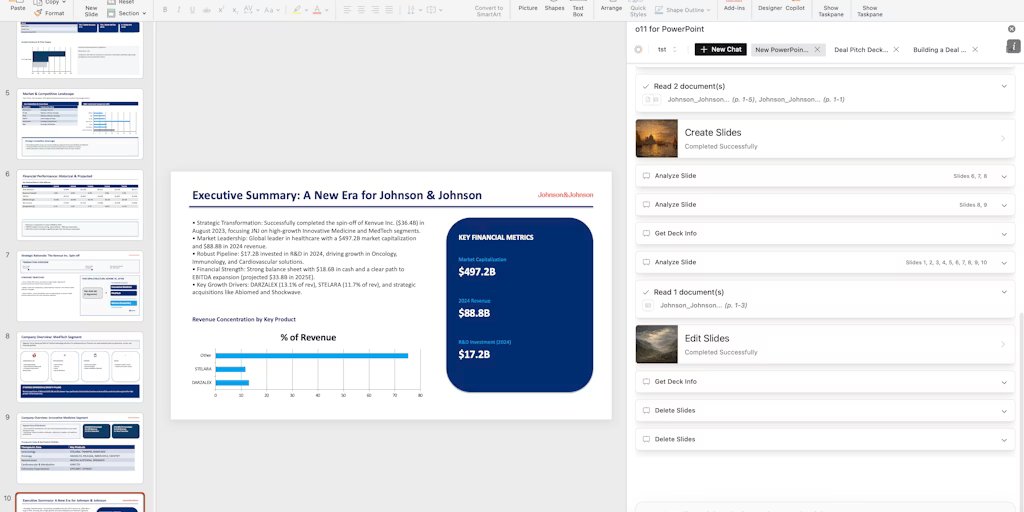Click the info icon in task pane
This screenshot has width=1024, height=512.
[x=1012, y=47]
